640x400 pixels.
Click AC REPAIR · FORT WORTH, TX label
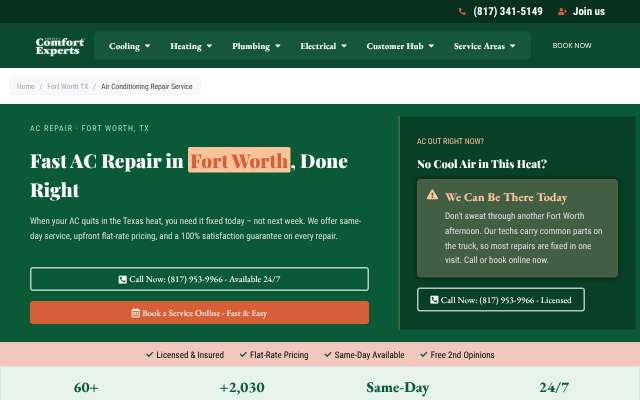click(x=89, y=128)
